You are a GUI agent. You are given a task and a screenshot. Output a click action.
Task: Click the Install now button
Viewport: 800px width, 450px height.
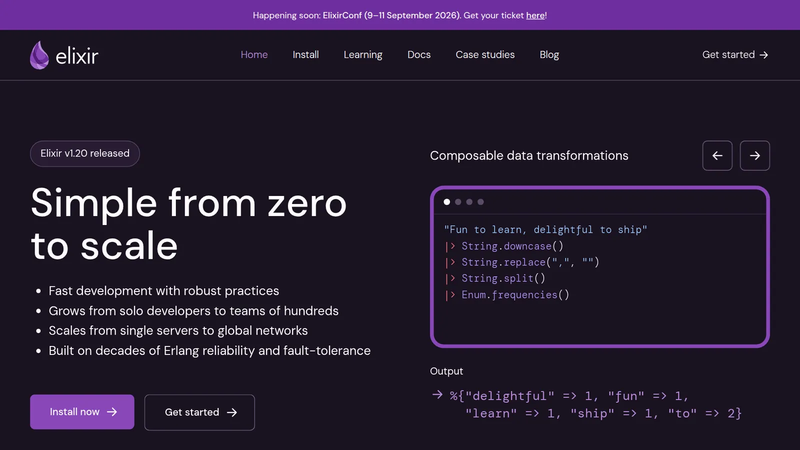[82, 412]
